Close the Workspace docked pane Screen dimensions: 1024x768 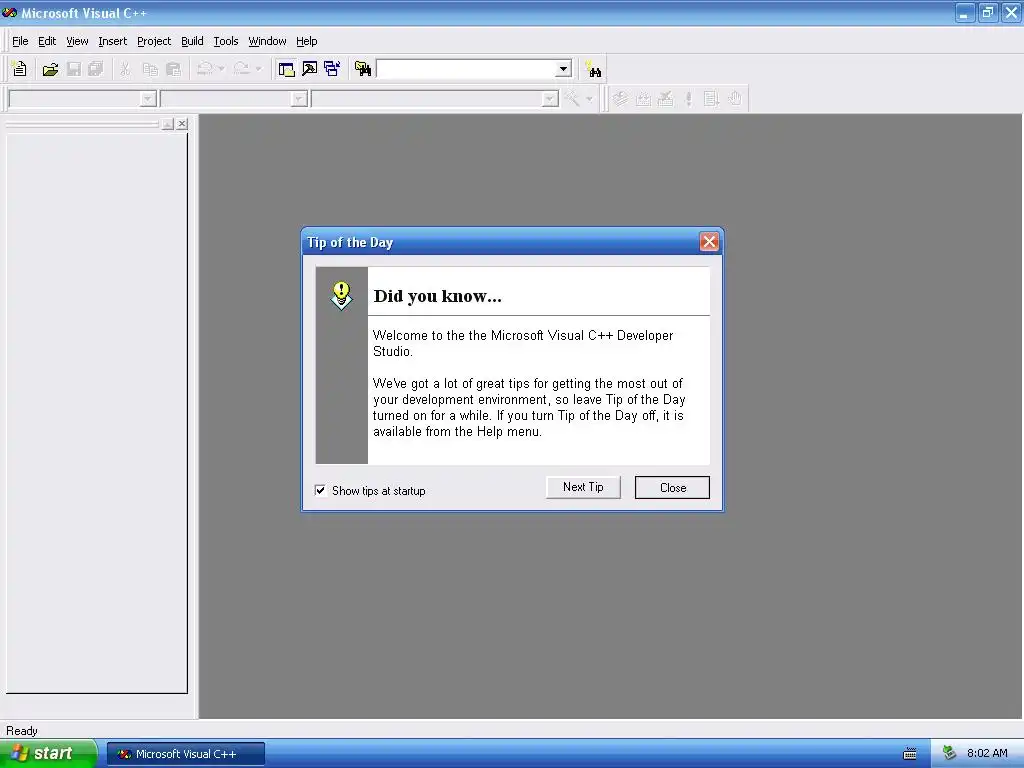182,123
